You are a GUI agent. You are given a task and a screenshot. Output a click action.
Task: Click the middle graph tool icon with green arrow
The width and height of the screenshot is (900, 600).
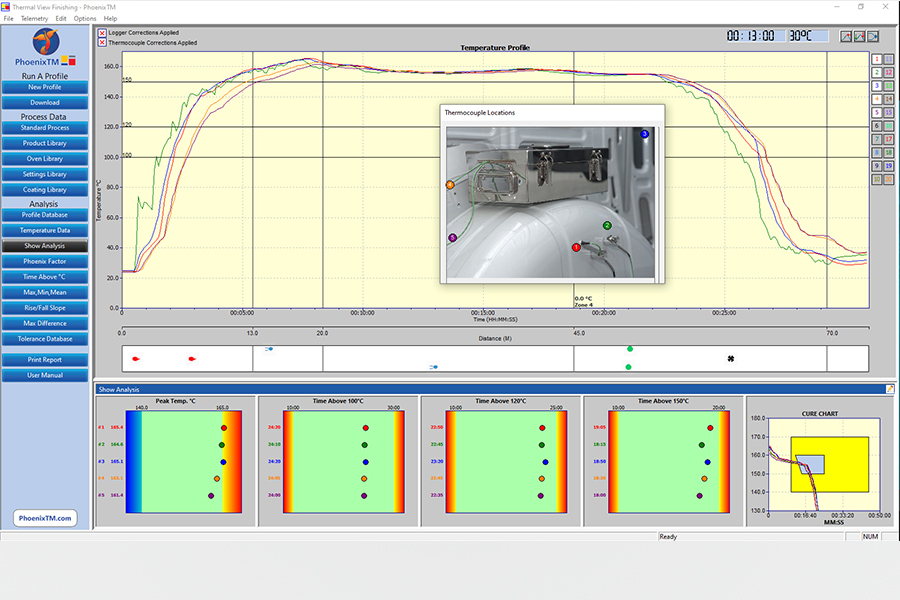pyautogui.click(x=859, y=36)
